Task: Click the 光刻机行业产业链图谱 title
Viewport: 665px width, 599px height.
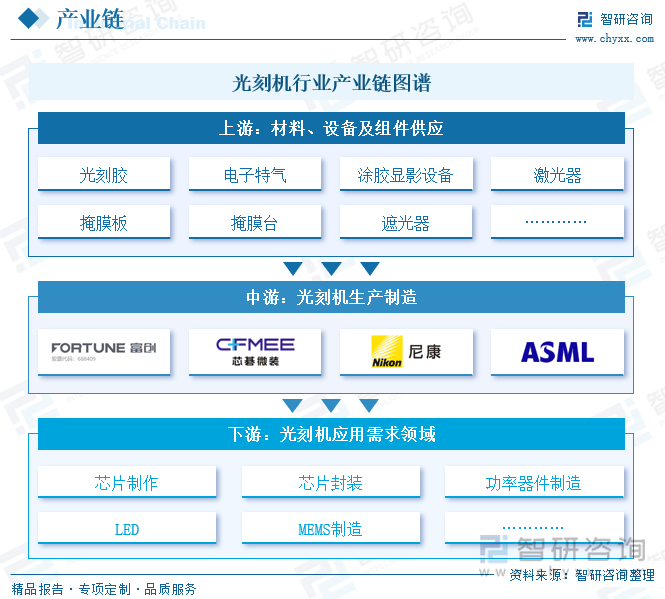Action: pyautogui.click(x=331, y=82)
